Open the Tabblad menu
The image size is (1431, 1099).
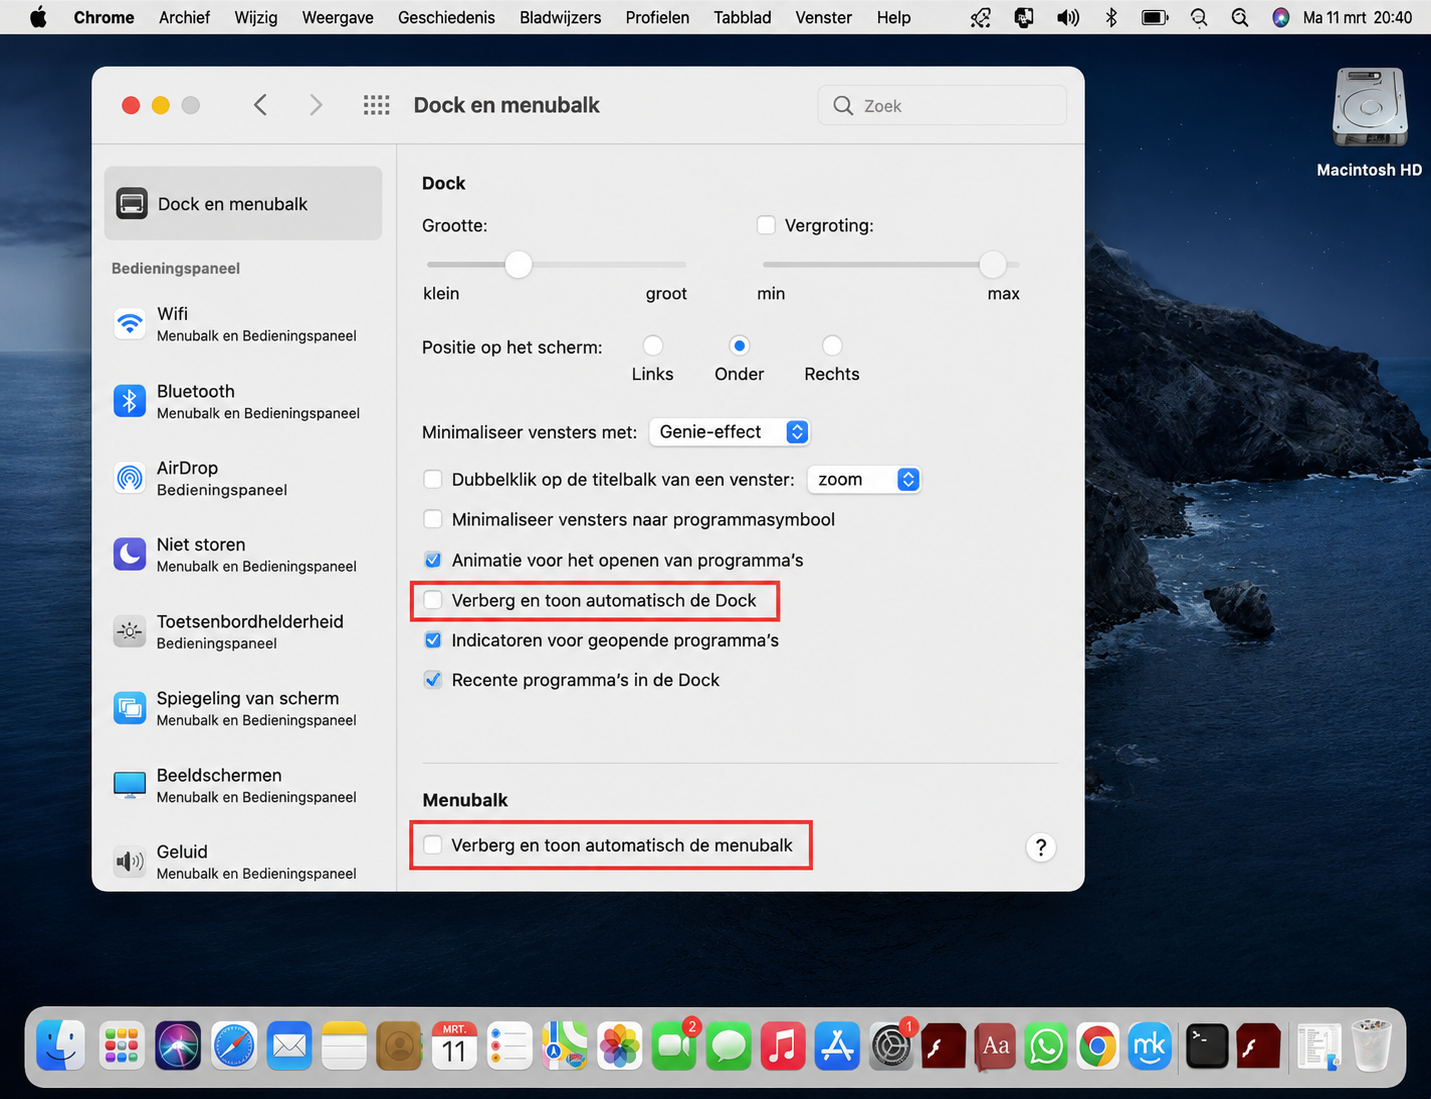[x=742, y=17]
